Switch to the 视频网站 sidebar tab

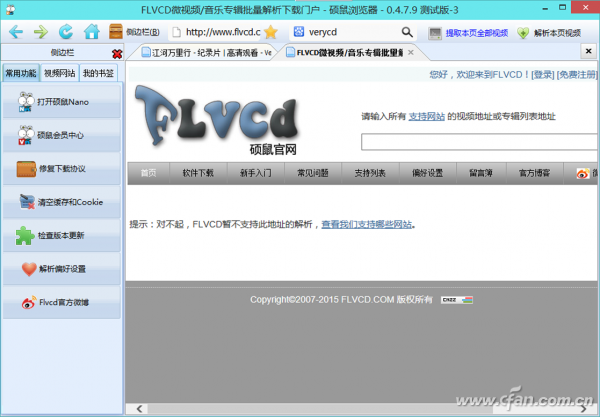pos(60,73)
